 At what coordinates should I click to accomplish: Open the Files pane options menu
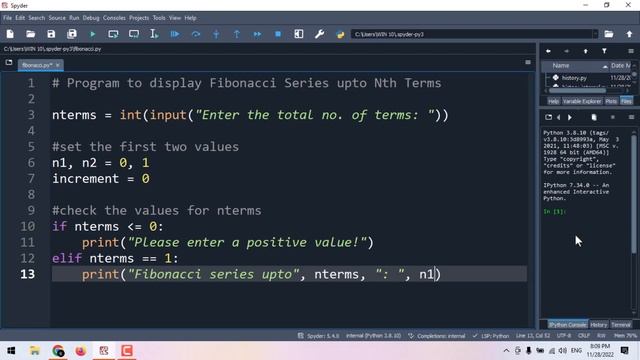click(x=631, y=51)
